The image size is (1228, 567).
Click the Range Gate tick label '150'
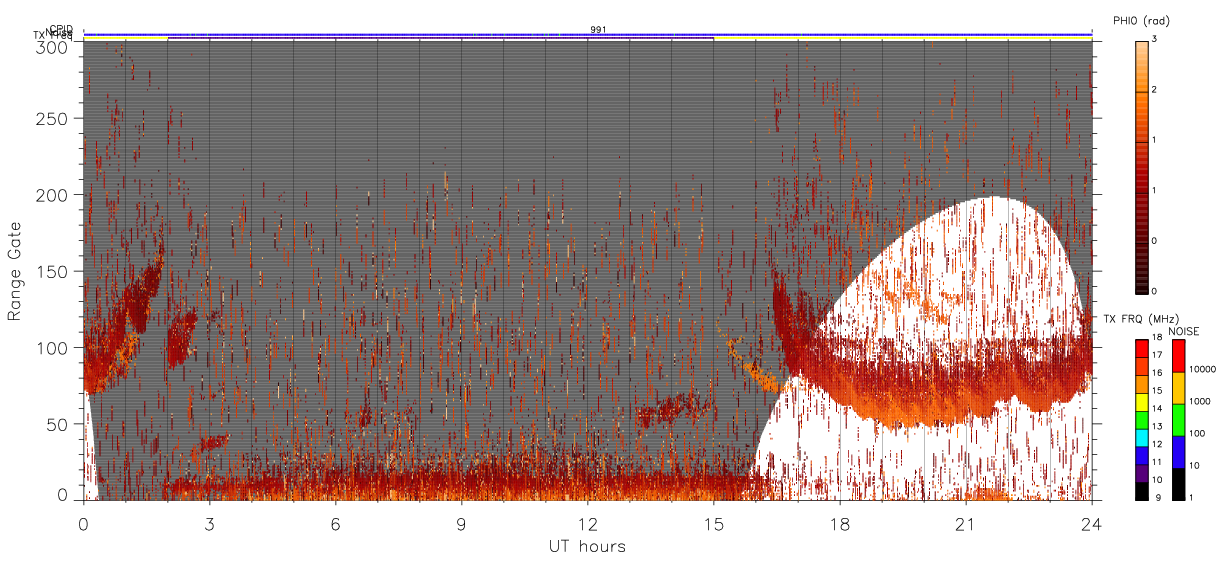click(x=55, y=272)
